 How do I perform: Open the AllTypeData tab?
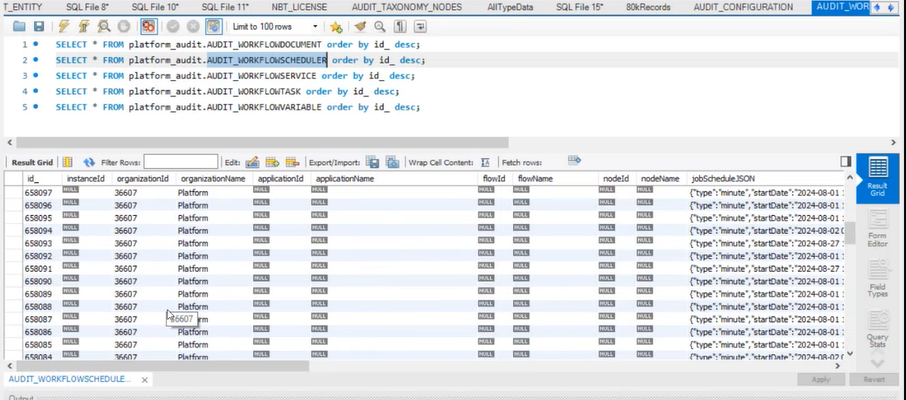tap(510, 7)
